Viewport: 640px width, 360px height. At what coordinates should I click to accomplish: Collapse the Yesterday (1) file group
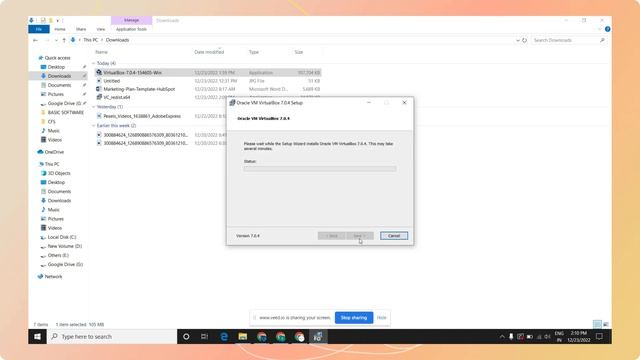[x=93, y=107]
